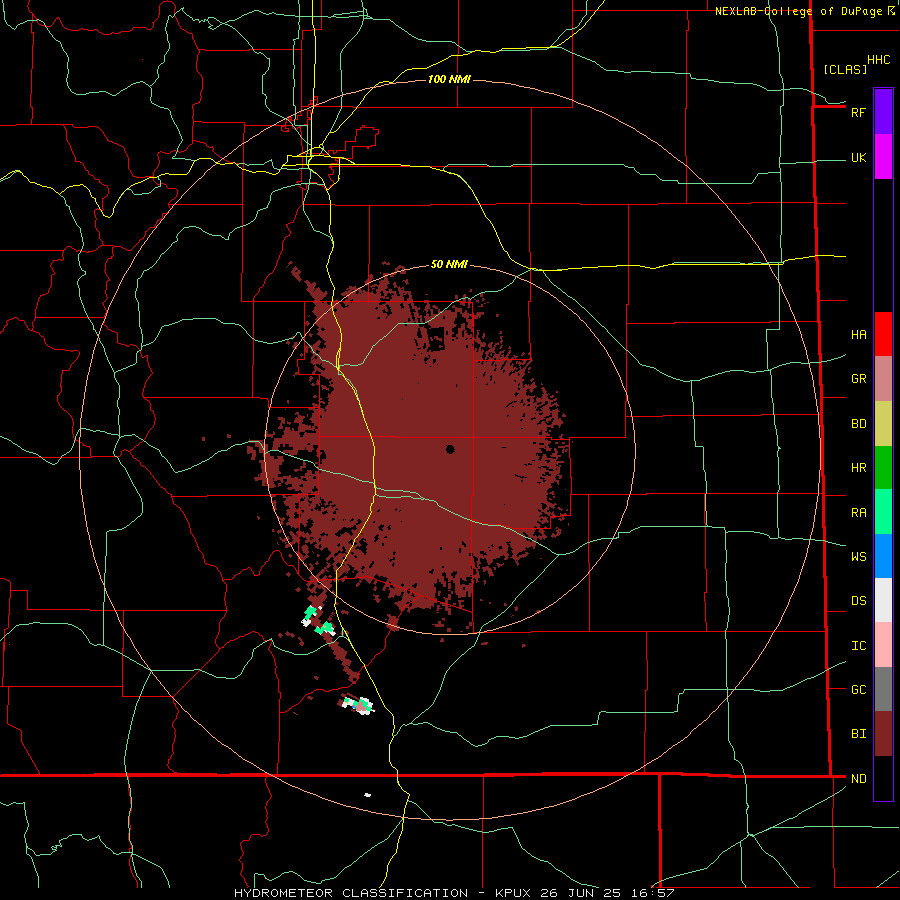Click the GC legend label
The image size is (900, 900).
click(858, 690)
